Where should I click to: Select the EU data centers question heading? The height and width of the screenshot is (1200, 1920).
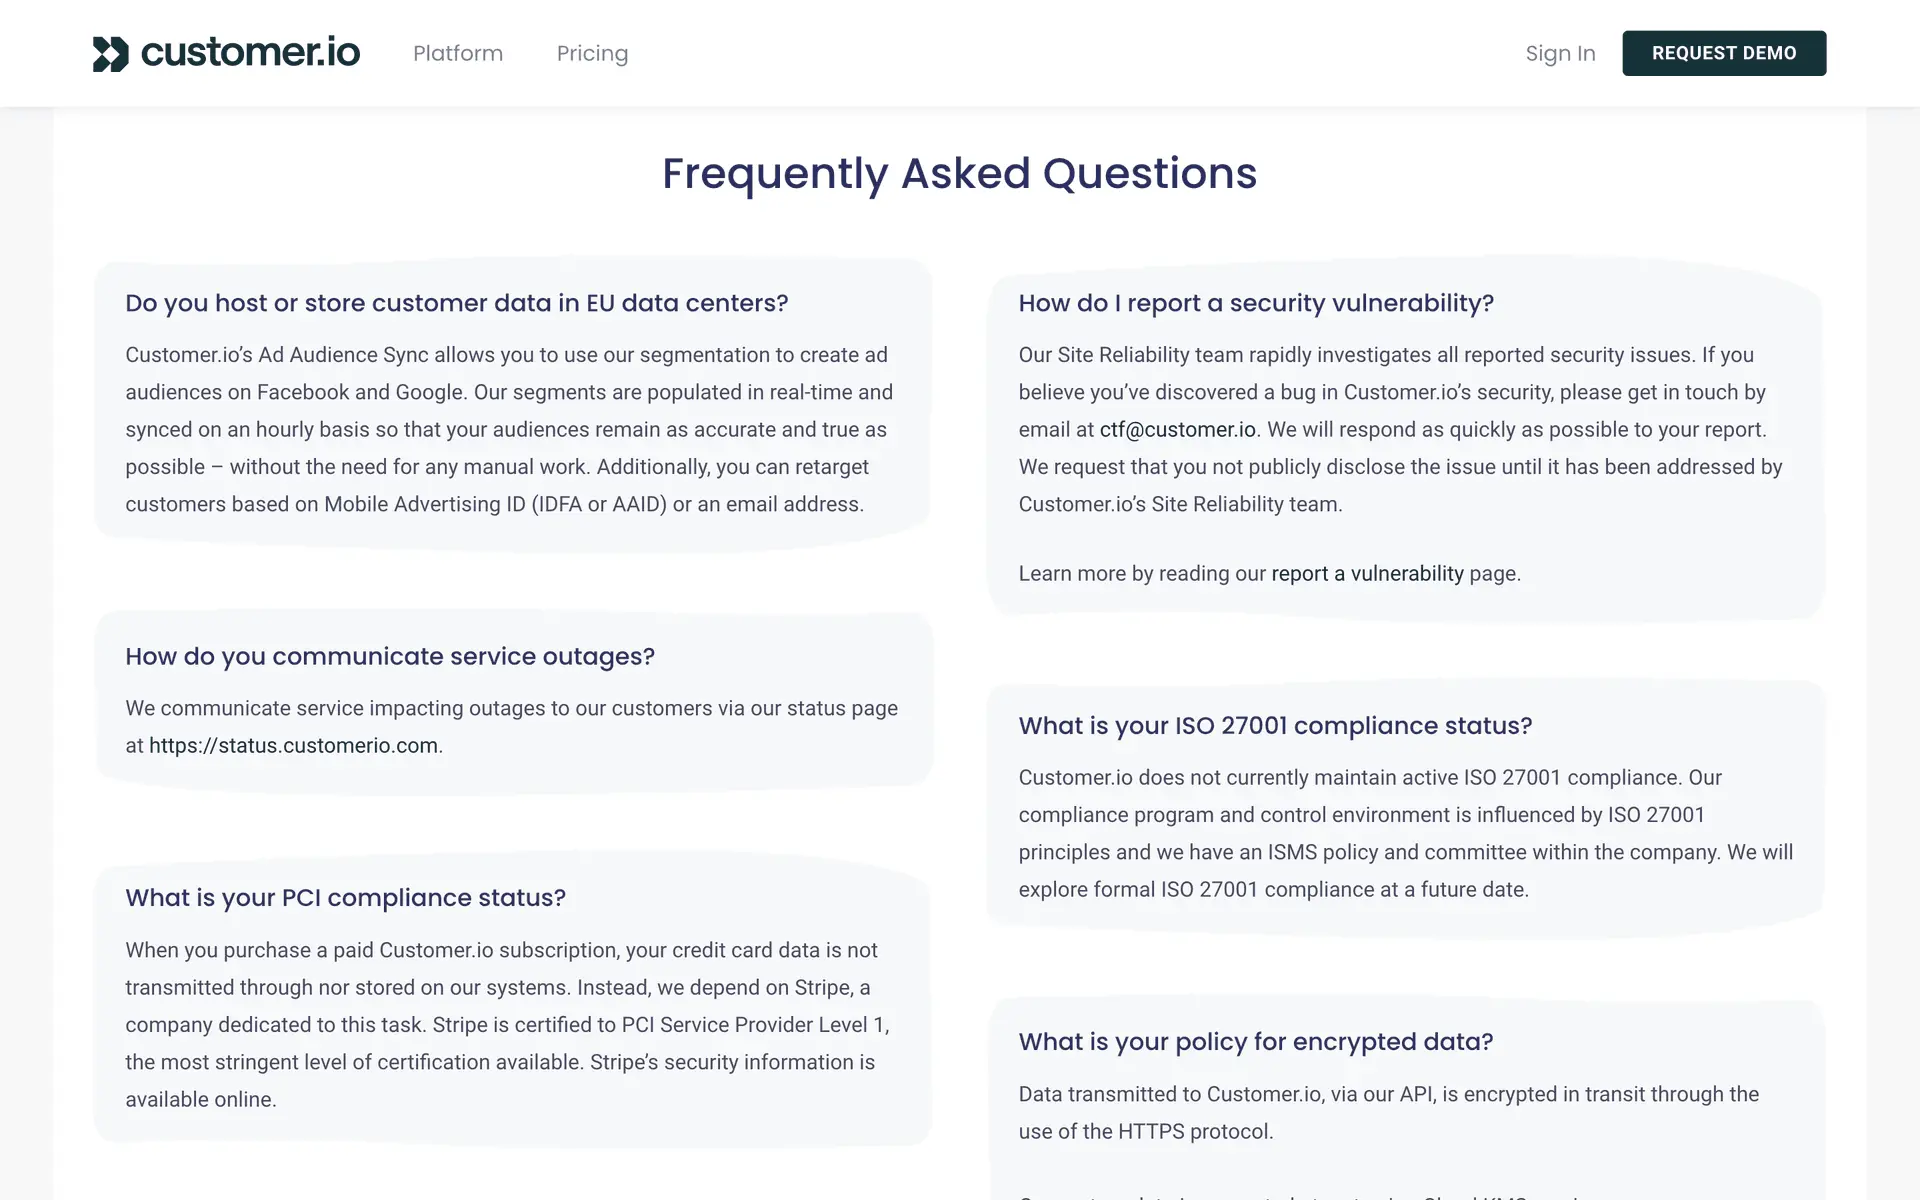(456, 303)
